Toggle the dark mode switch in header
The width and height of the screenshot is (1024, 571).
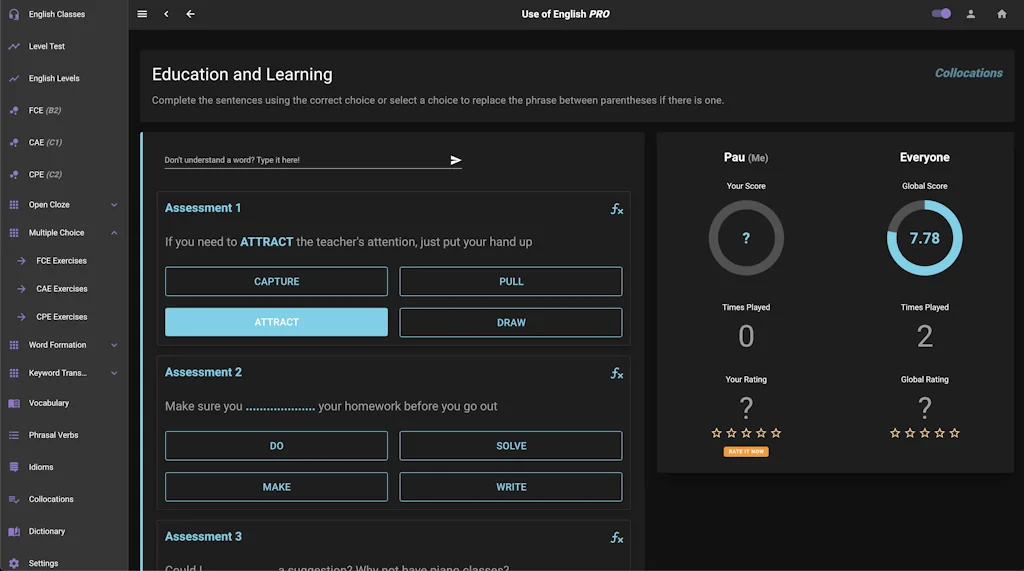(x=941, y=14)
